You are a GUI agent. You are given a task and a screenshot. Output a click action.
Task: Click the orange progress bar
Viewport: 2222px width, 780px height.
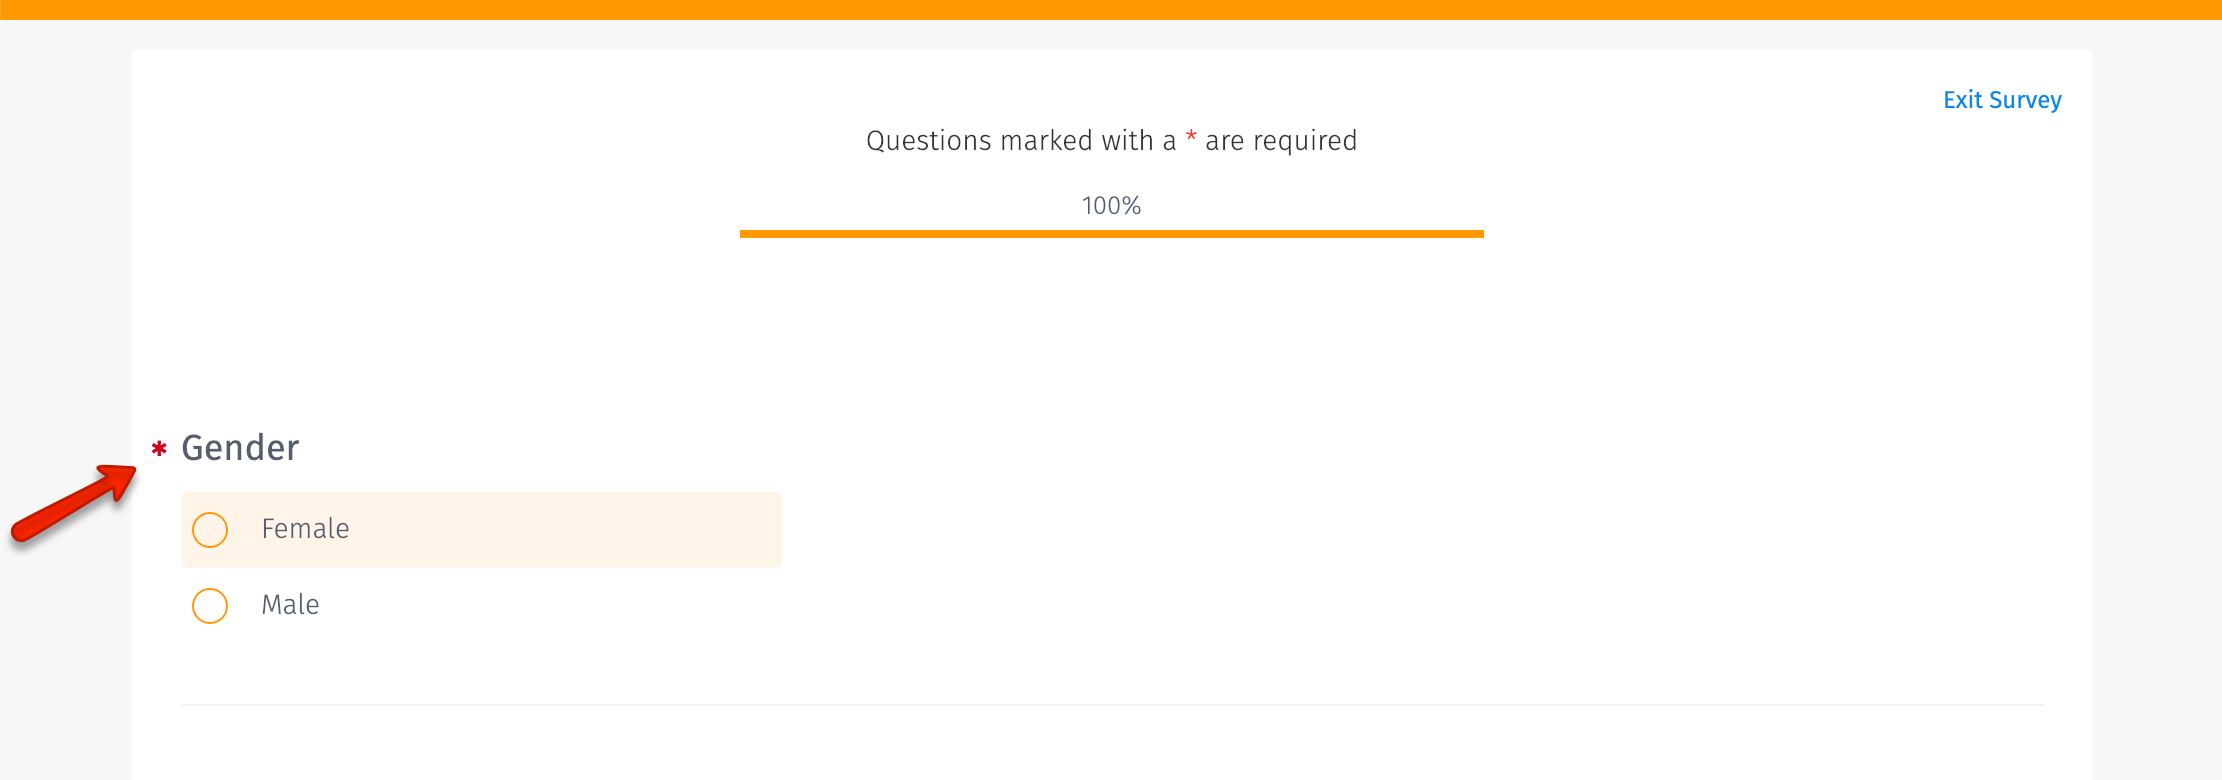coord(1111,232)
